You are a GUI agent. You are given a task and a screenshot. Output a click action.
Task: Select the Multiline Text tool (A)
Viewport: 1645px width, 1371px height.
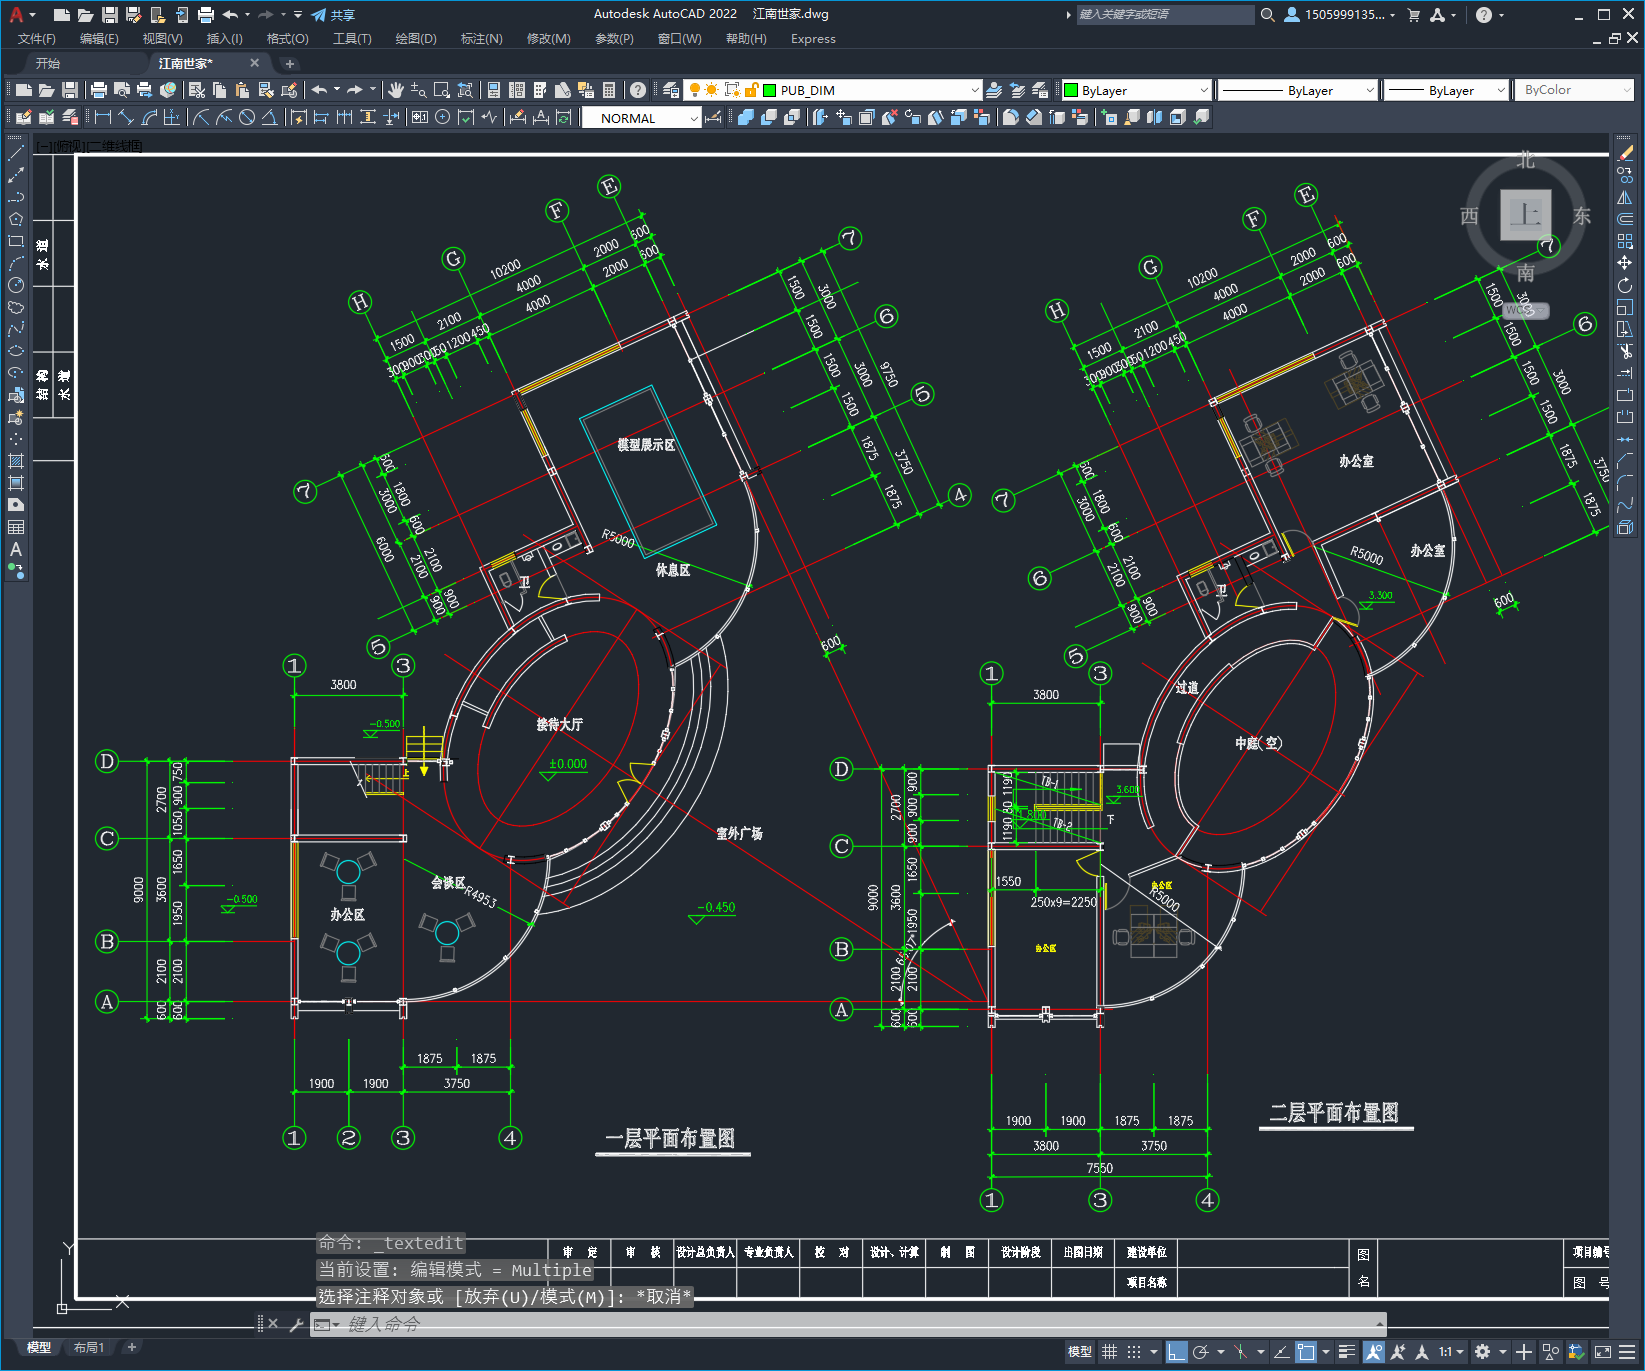(16, 549)
